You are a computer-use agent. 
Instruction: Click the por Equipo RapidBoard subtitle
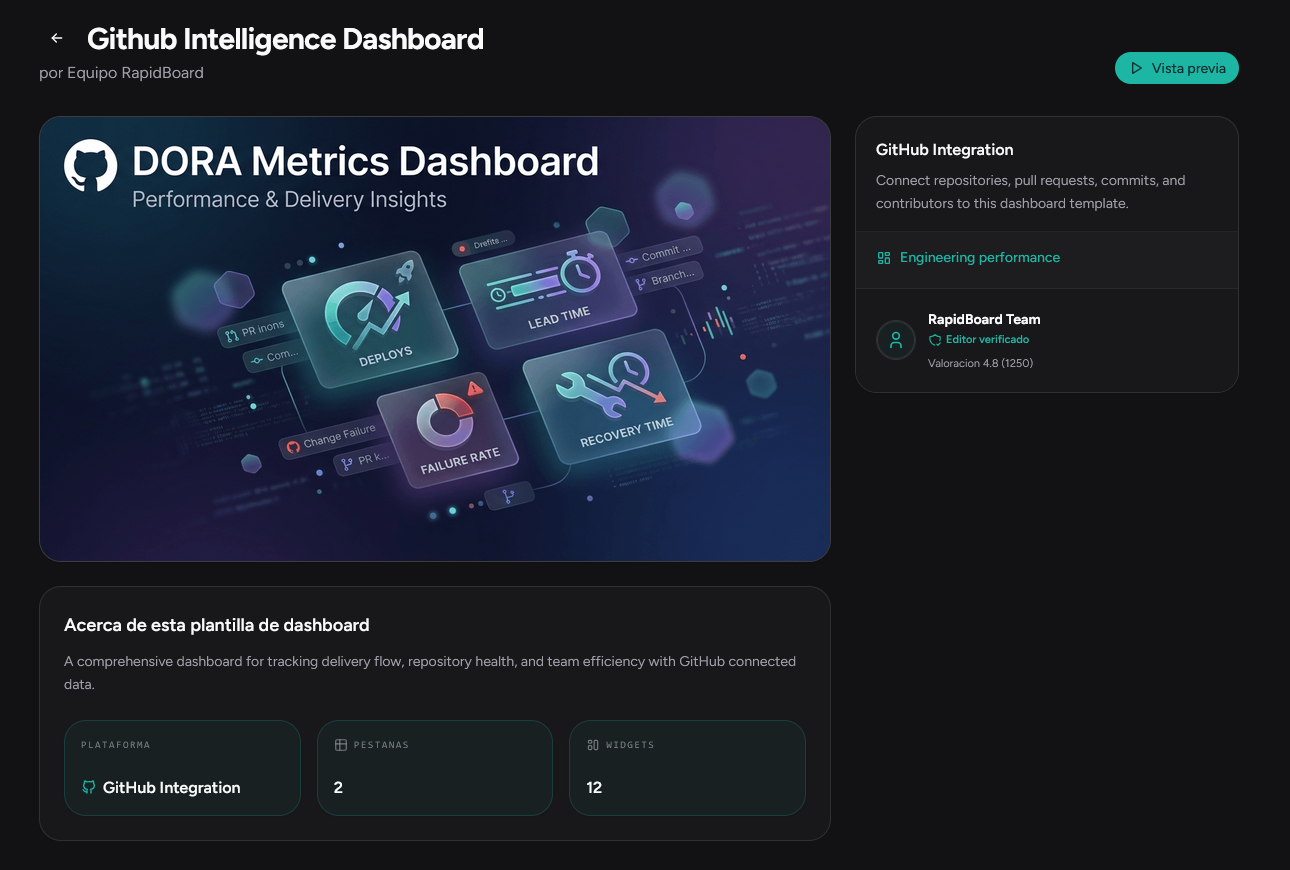pyautogui.click(x=121, y=73)
